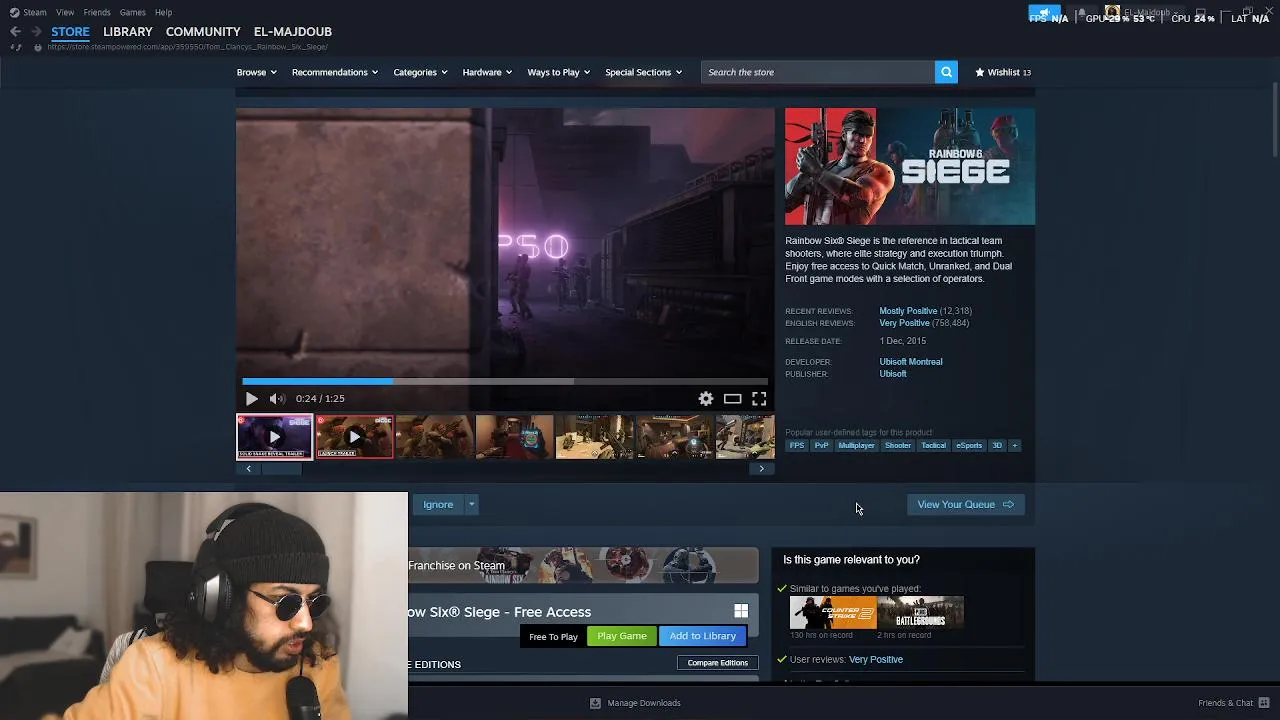
Task: Open video settings gear
Action: coord(706,399)
